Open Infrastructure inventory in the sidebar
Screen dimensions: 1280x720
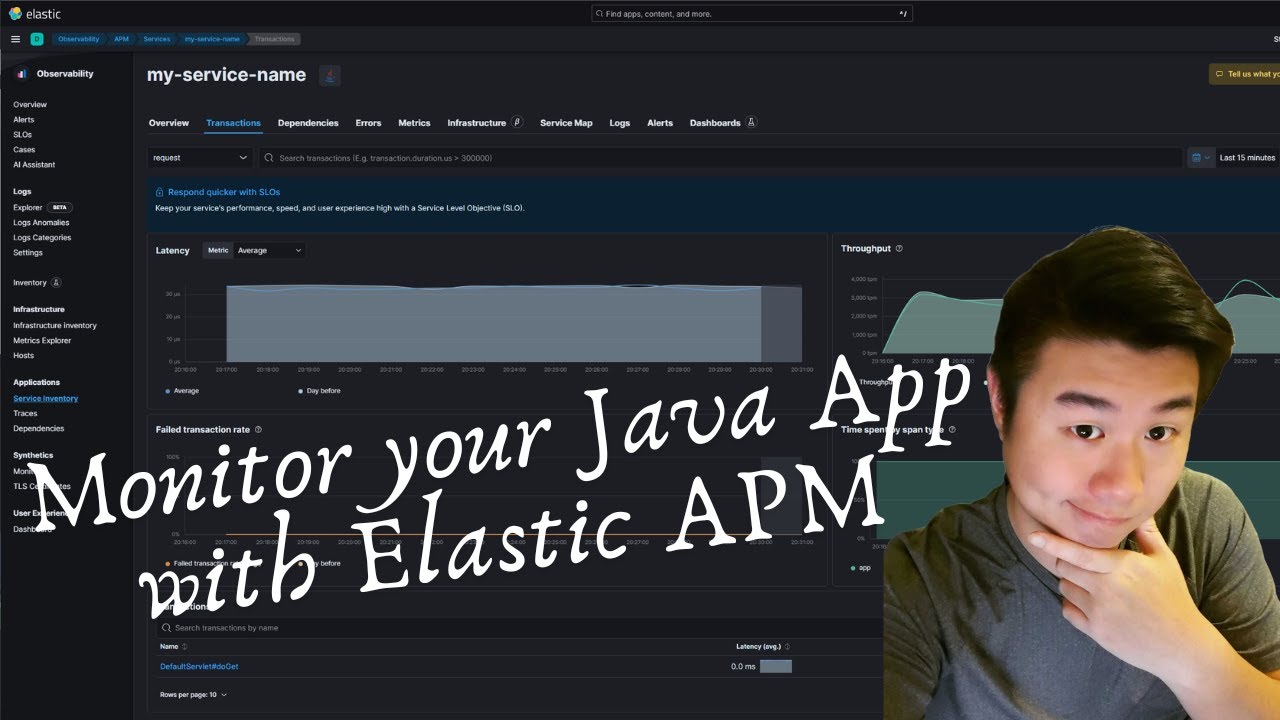click(x=55, y=325)
